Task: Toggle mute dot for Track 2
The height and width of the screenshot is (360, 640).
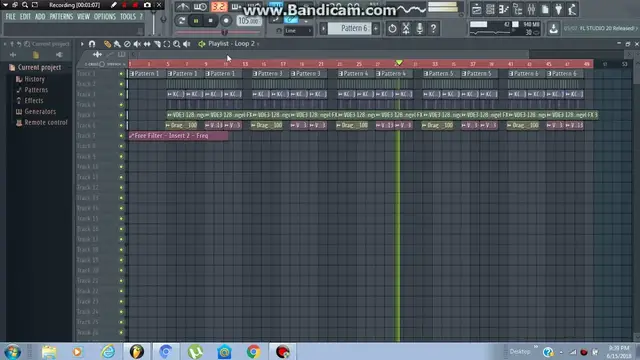Action: [121, 84]
